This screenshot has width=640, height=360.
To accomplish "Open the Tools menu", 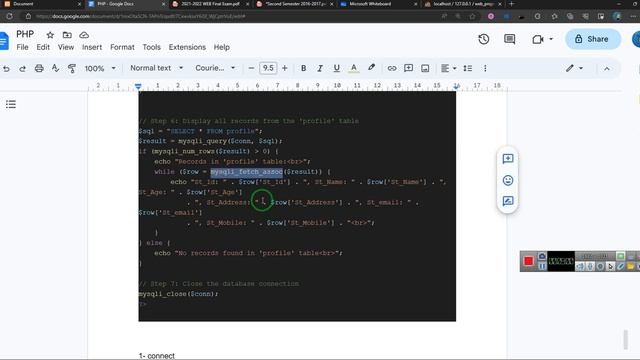I will click(x=151, y=47).
